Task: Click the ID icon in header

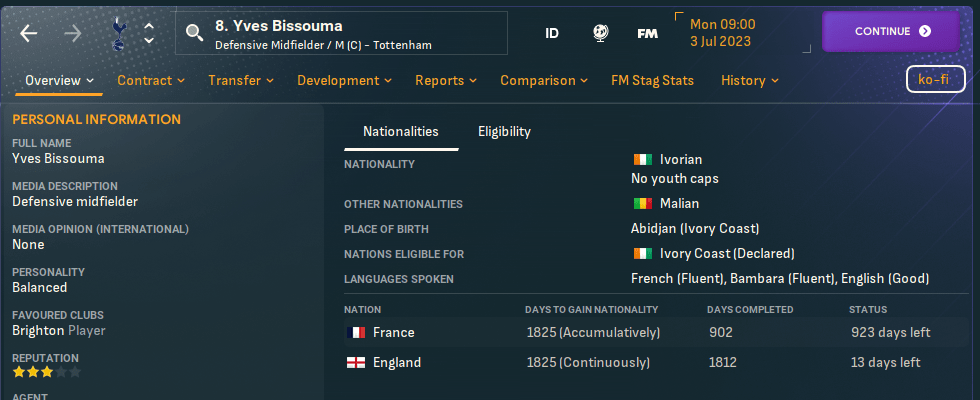Action: (552, 33)
